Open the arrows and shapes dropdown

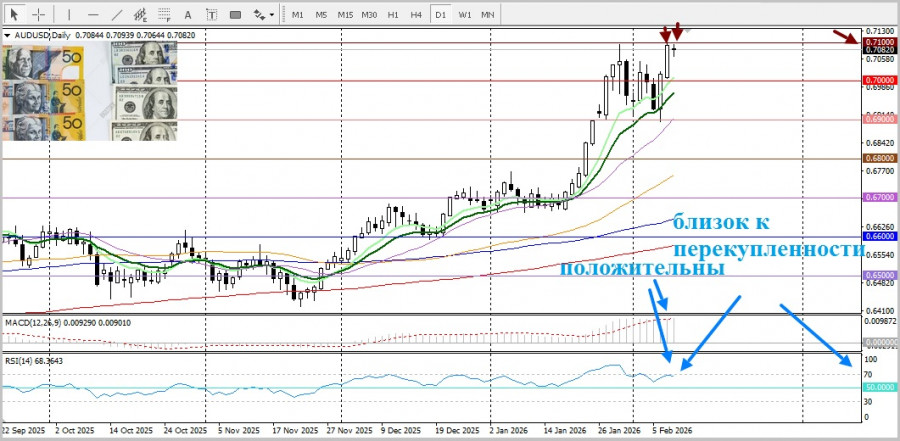(264, 14)
